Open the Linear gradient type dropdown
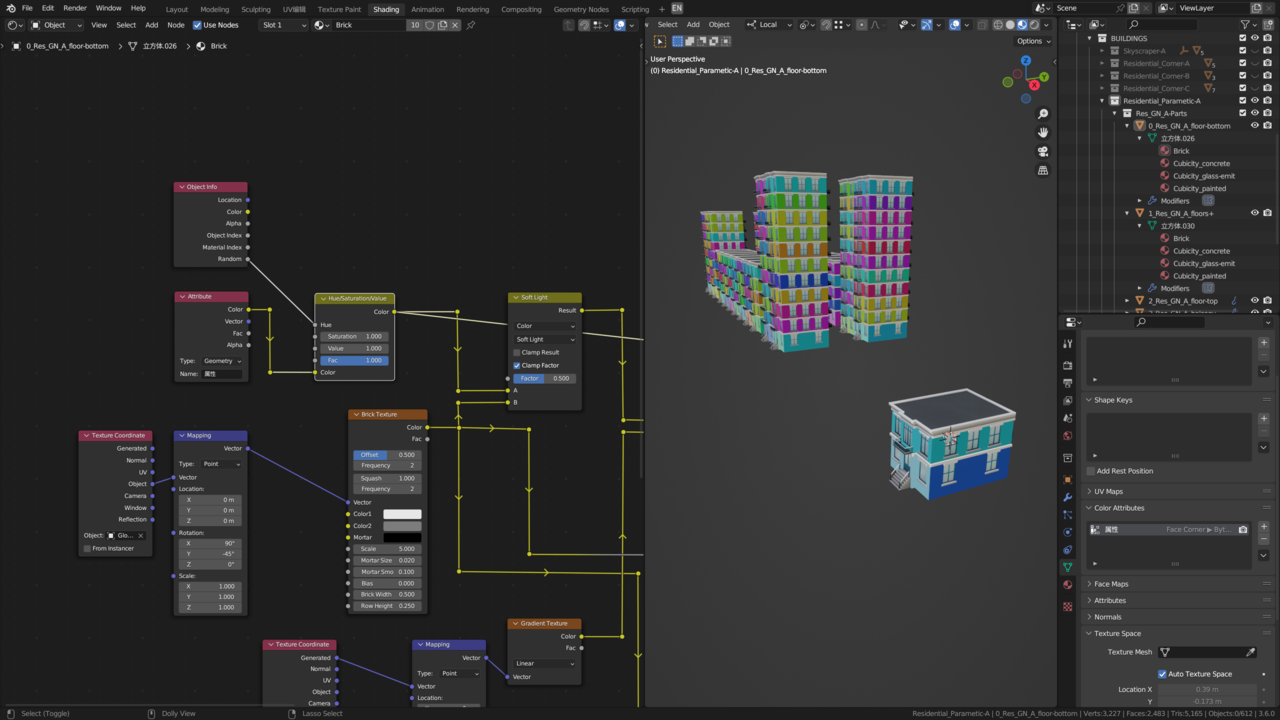The image size is (1280, 720). click(x=544, y=663)
